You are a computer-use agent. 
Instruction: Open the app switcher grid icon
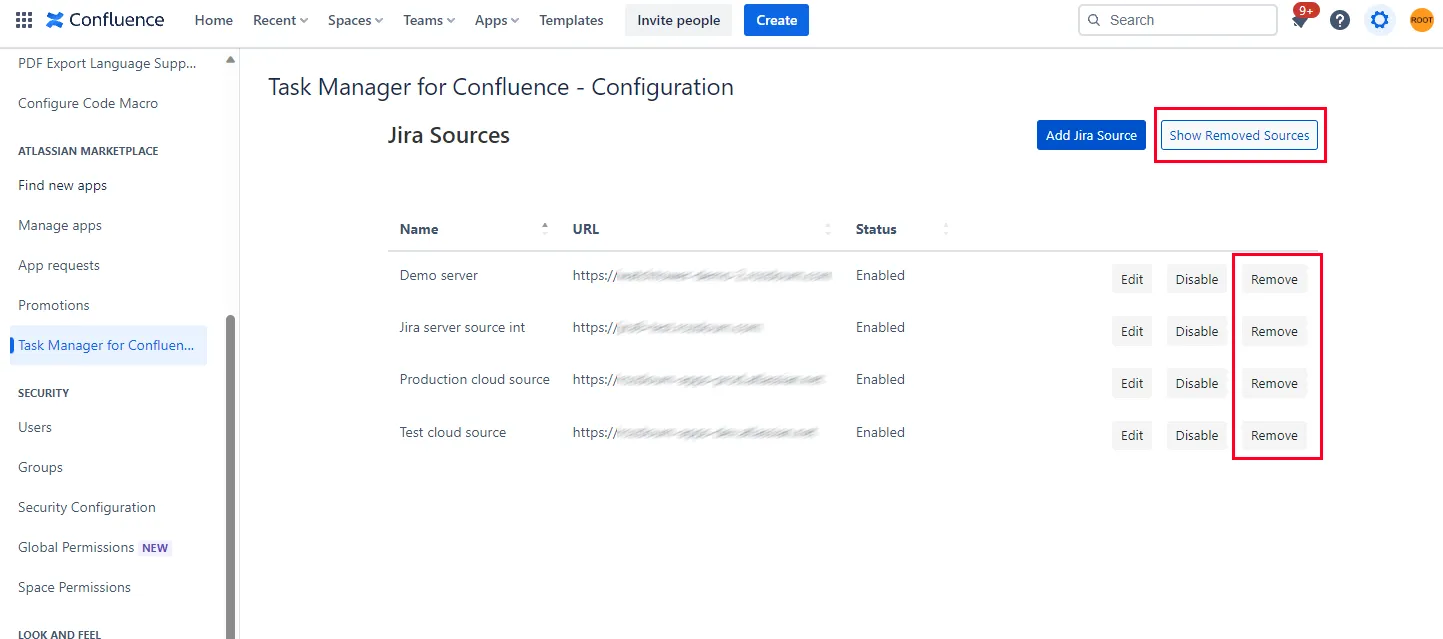pos(24,20)
